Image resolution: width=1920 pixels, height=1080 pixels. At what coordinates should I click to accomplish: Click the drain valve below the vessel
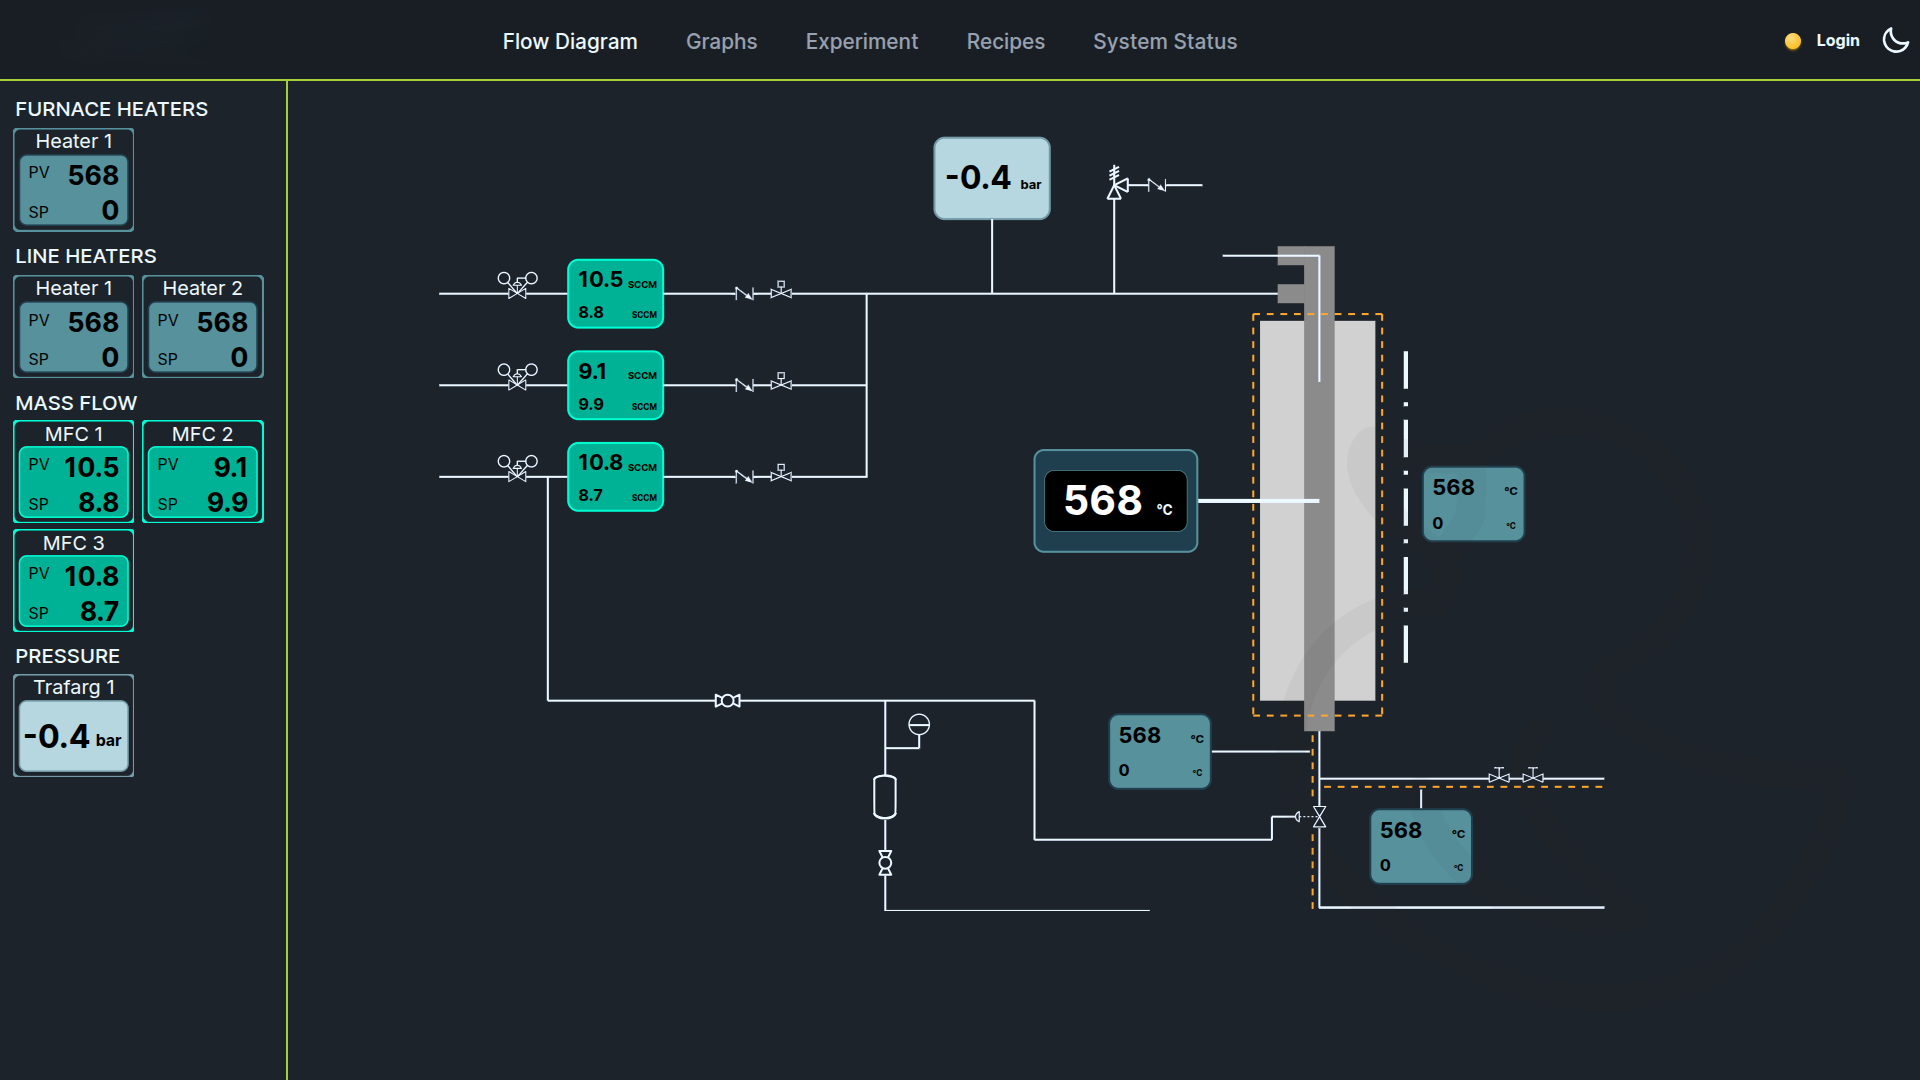(x=885, y=863)
